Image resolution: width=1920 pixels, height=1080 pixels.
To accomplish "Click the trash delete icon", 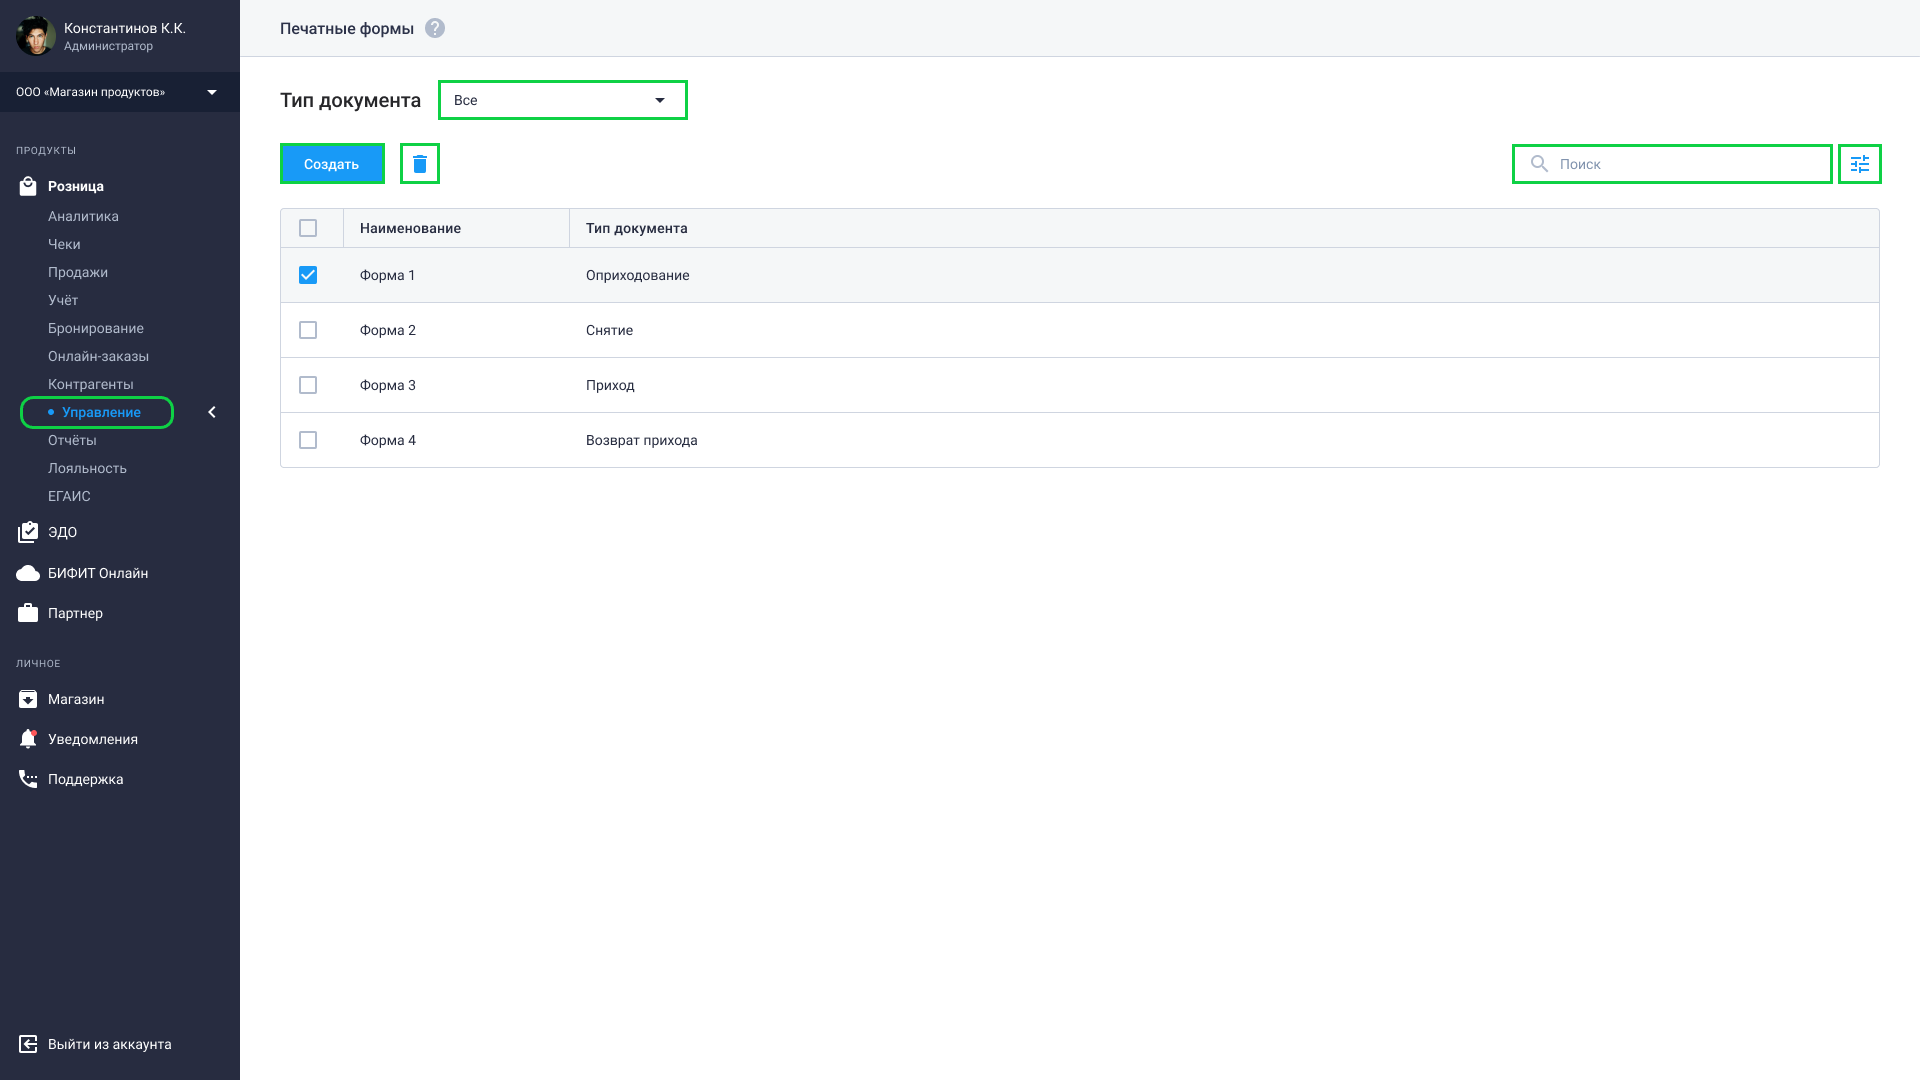I will click(420, 164).
